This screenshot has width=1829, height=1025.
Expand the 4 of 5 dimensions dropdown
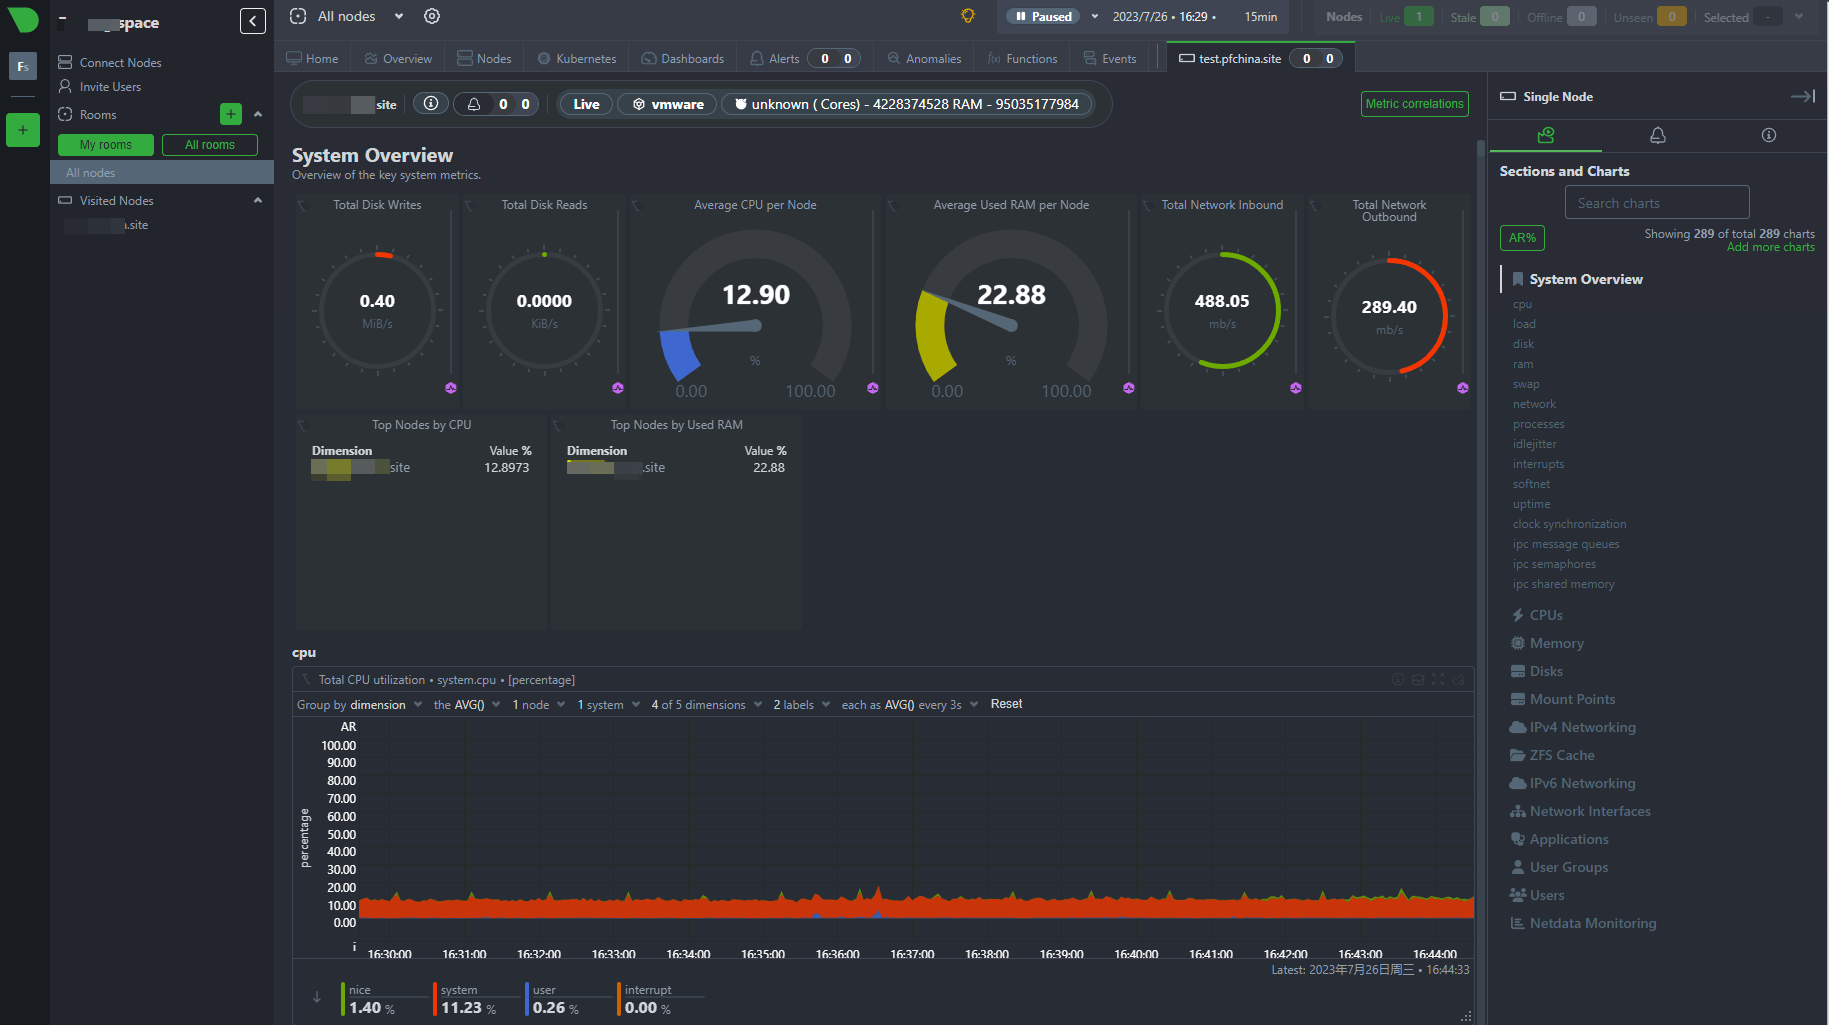point(706,705)
